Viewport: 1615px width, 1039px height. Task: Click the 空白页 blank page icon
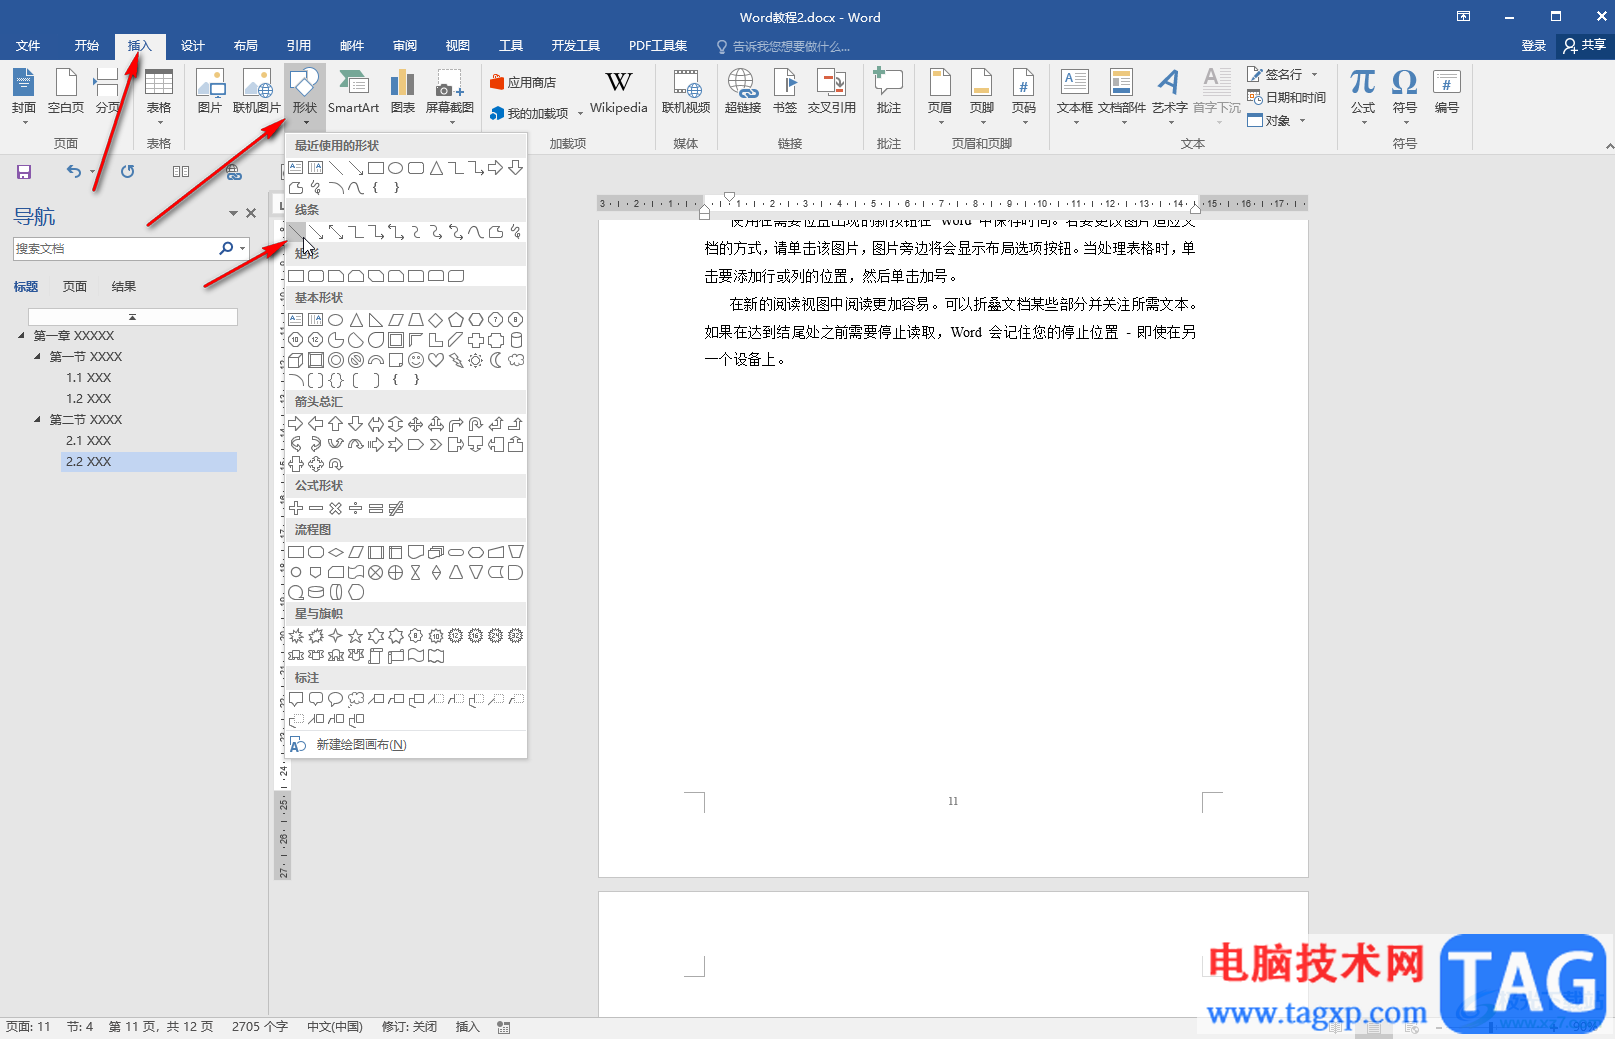coord(66,91)
